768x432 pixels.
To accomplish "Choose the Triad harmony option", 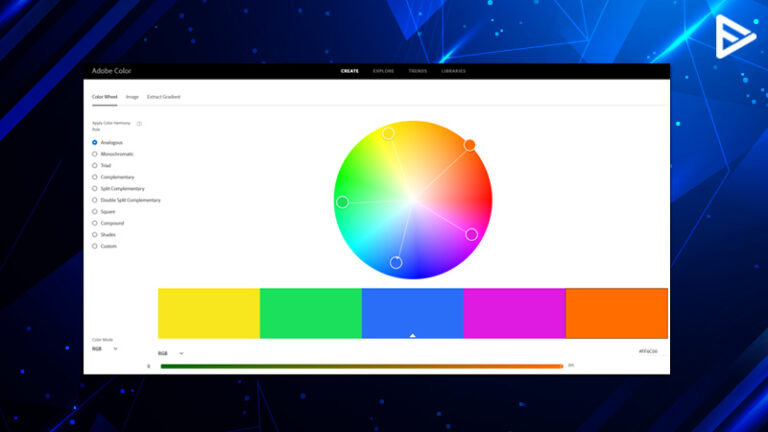I will tap(95, 165).
